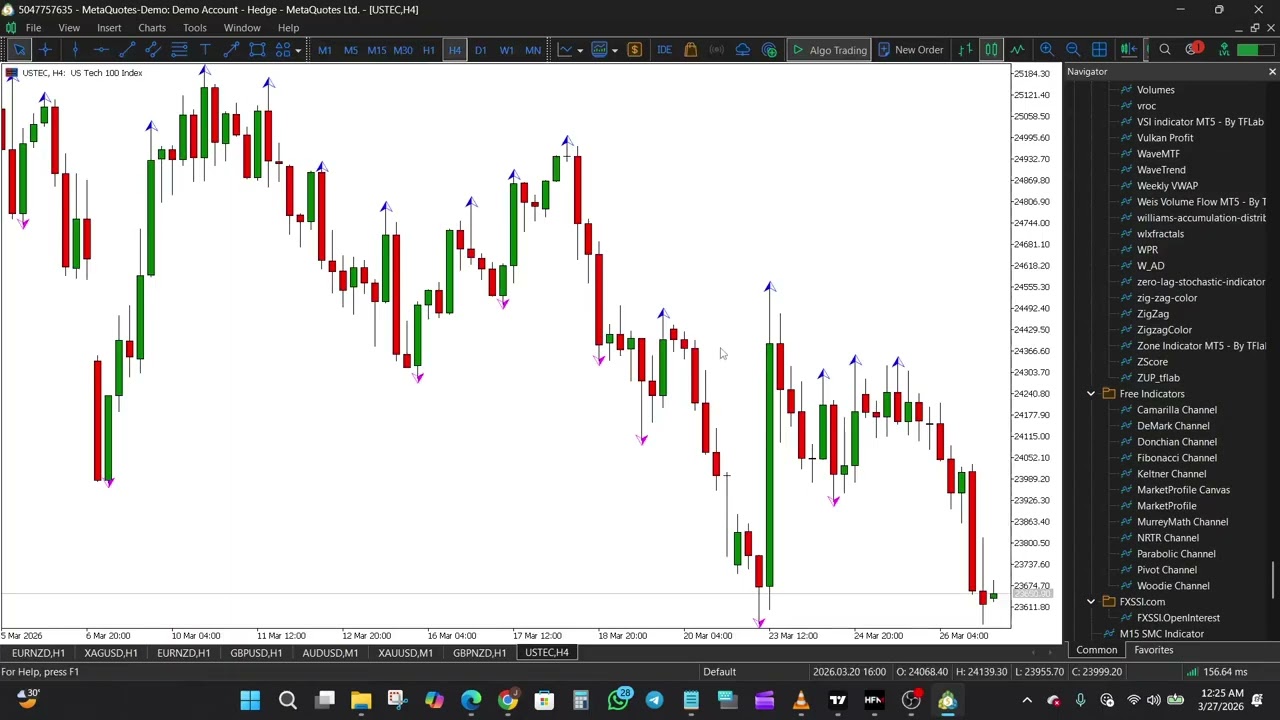Open the VPS cloud hosting icon
Viewport: 1280px width, 720px height.
pyautogui.click(x=742, y=50)
